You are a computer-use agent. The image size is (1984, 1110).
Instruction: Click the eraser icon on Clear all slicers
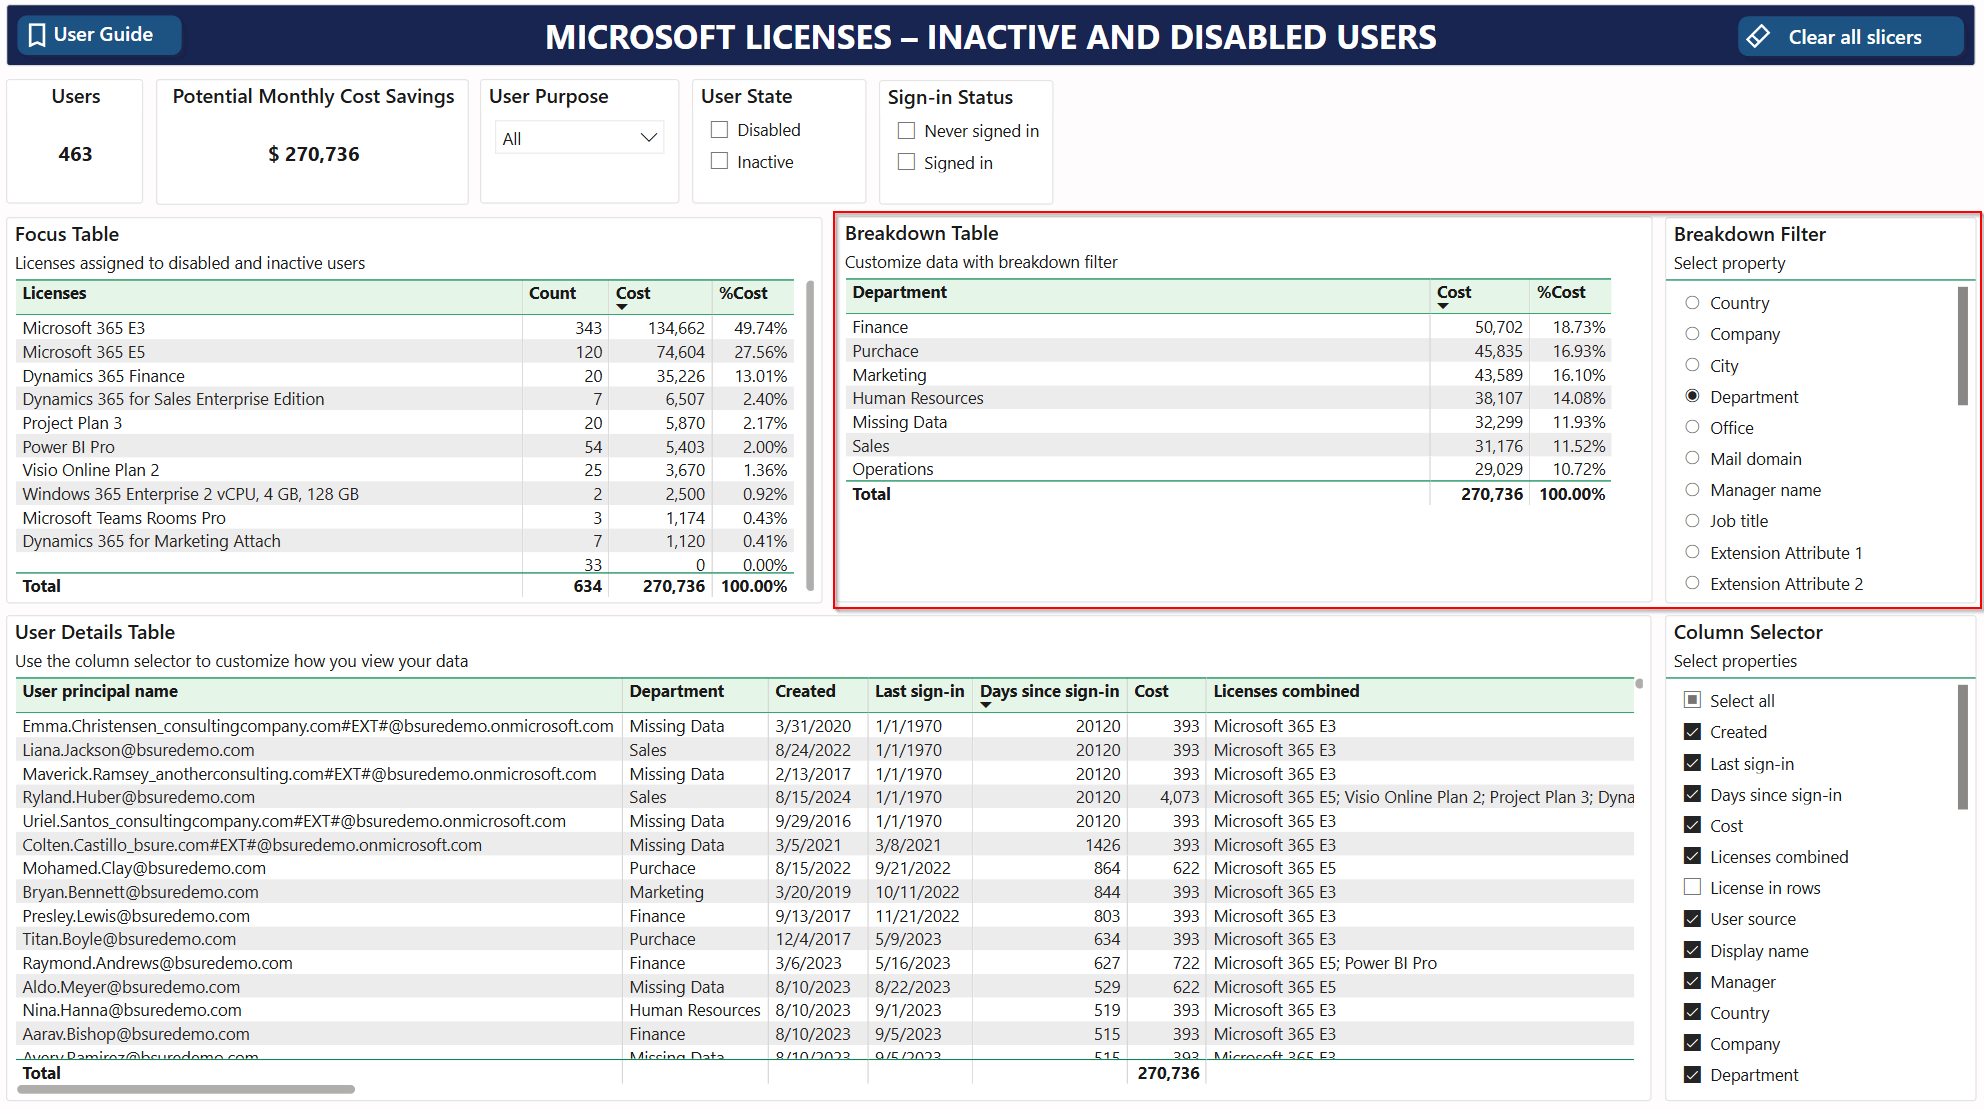click(1758, 37)
